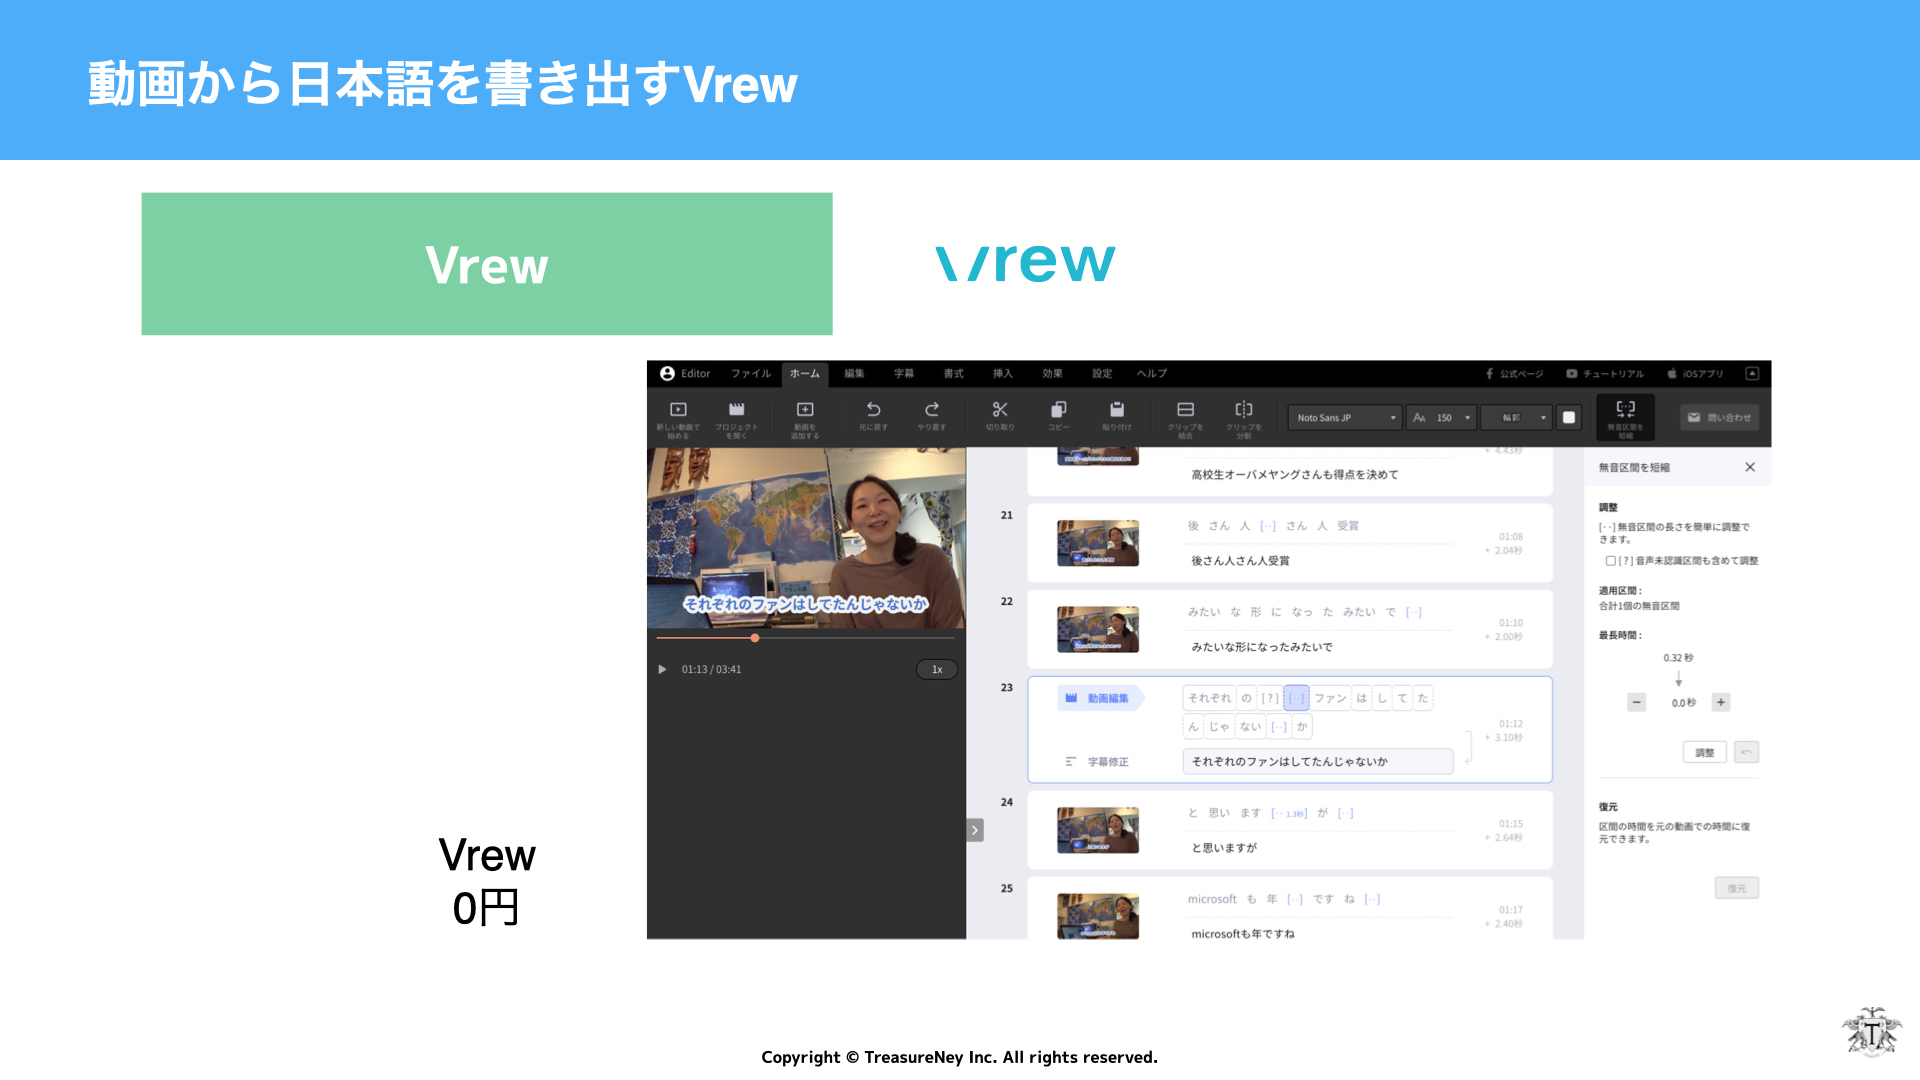Click the 切り取り scissors icon
The width and height of the screenshot is (1920, 1080).
coord(1000,410)
